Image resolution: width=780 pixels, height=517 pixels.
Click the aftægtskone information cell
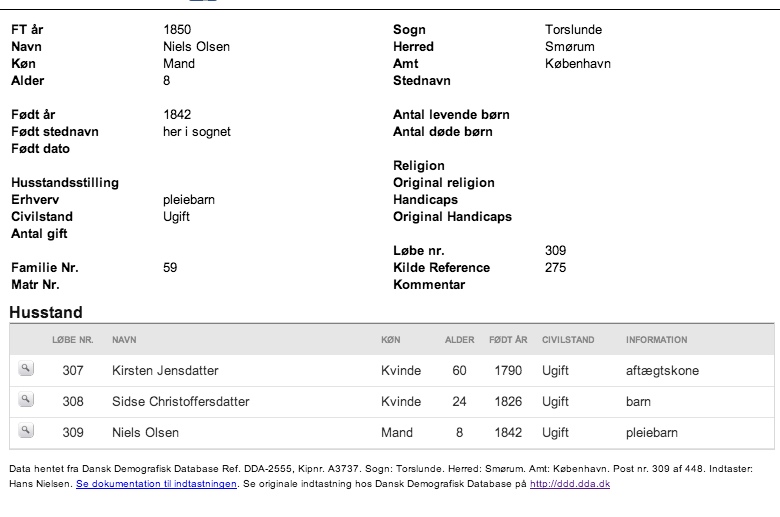[x=662, y=371]
